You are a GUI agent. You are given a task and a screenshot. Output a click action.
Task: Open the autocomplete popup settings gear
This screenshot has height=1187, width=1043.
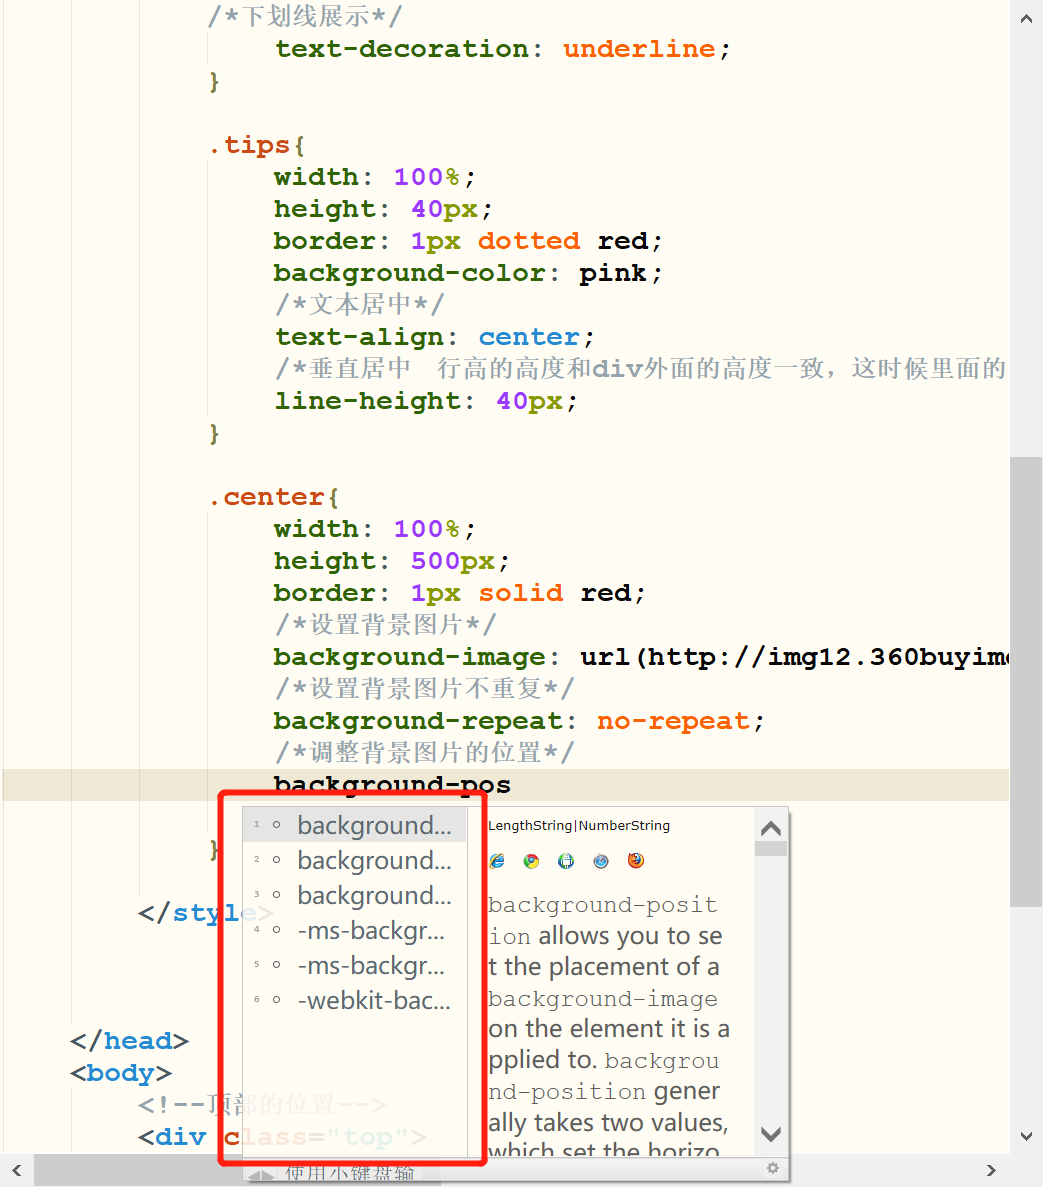(x=772, y=1168)
